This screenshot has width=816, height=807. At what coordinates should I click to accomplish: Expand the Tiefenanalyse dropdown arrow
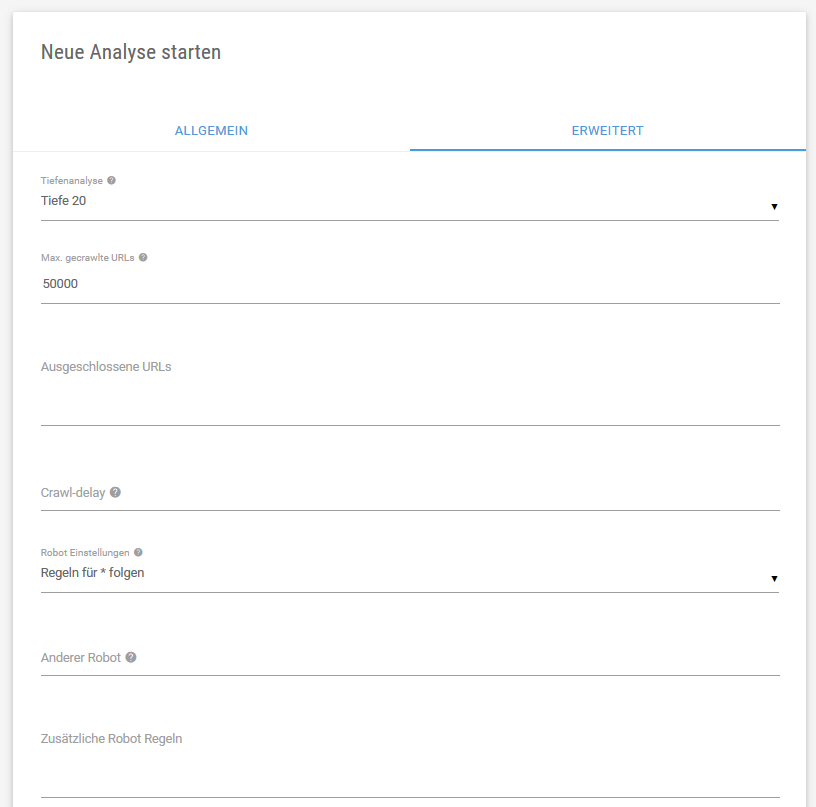(774, 207)
